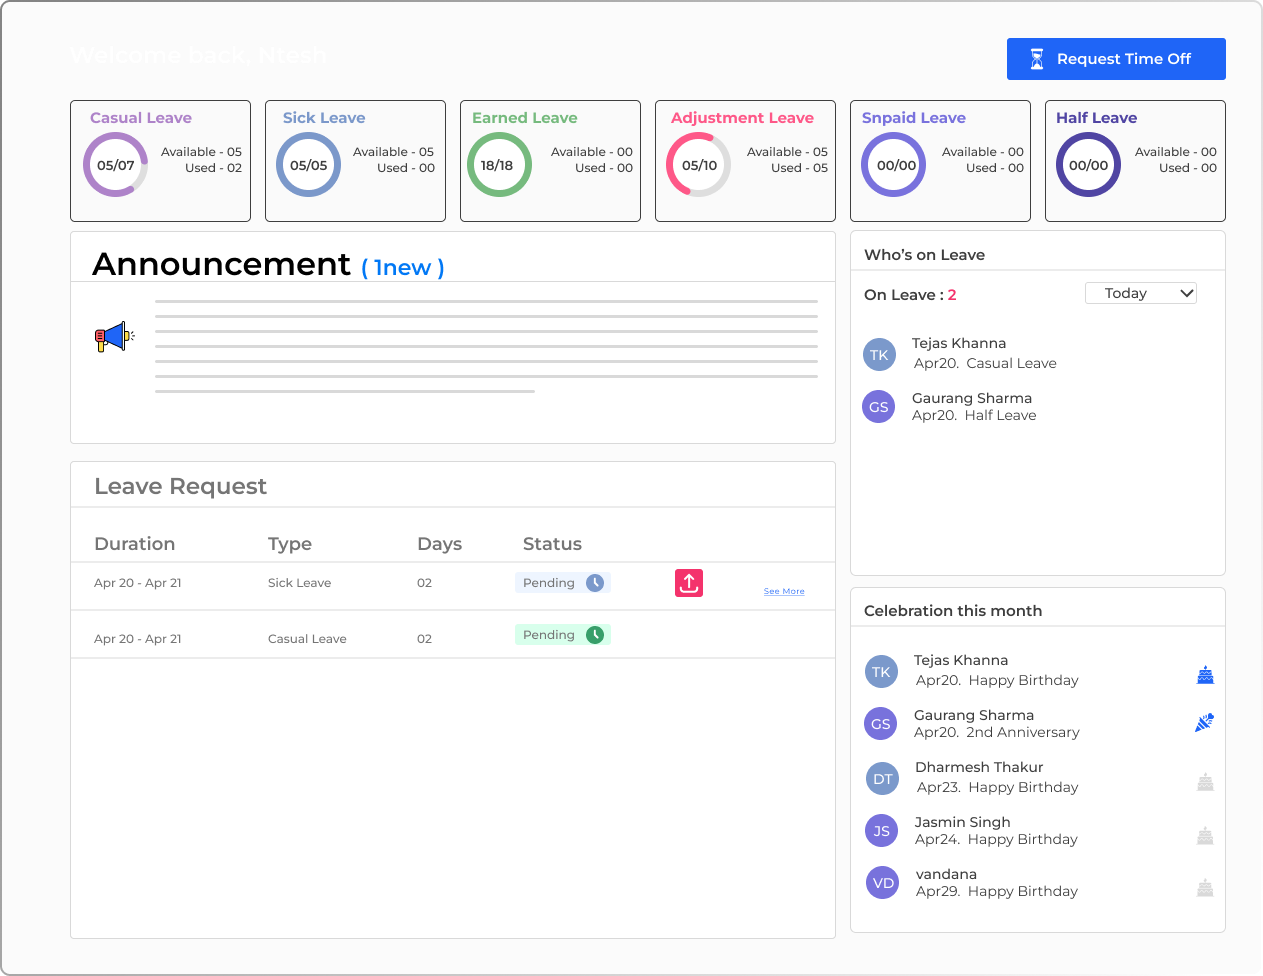The image size is (1263, 976).
Task: Click the Sick Leave 05/05 progress ring
Action: [x=309, y=165]
